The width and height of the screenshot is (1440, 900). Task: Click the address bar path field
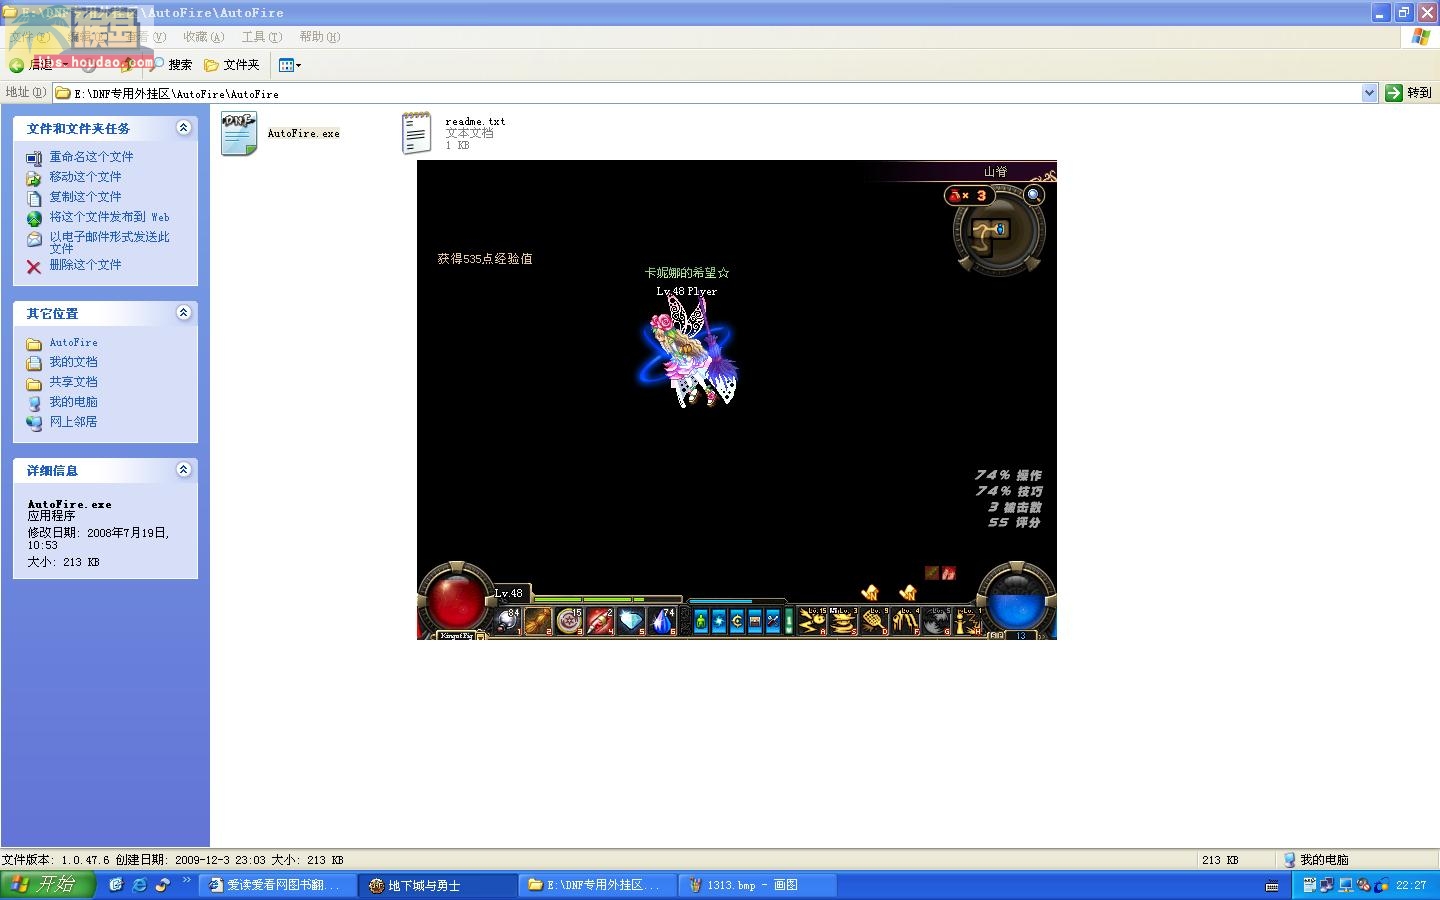(x=706, y=93)
